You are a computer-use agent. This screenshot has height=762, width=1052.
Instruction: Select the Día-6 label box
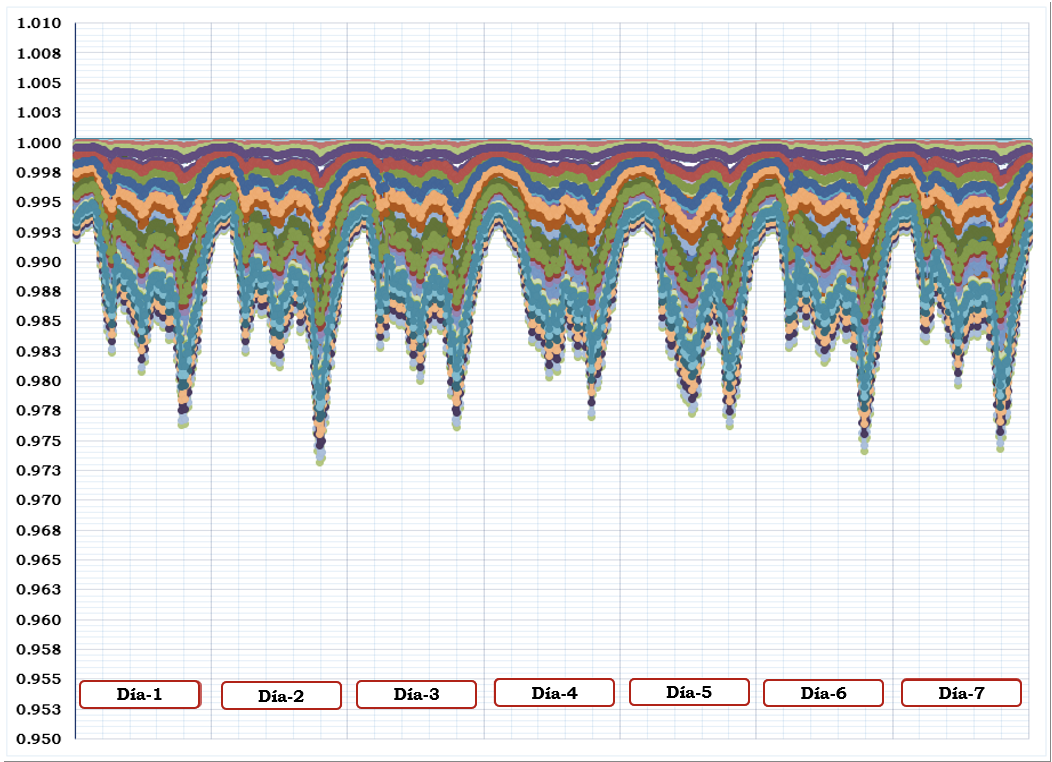(x=823, y=693)
